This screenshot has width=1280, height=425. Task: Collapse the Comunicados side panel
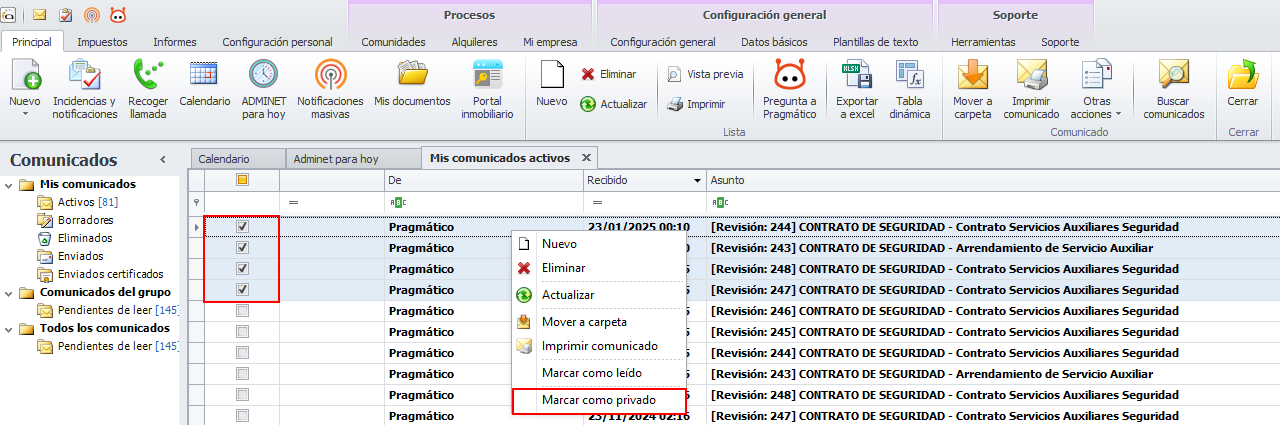point(163,160)
